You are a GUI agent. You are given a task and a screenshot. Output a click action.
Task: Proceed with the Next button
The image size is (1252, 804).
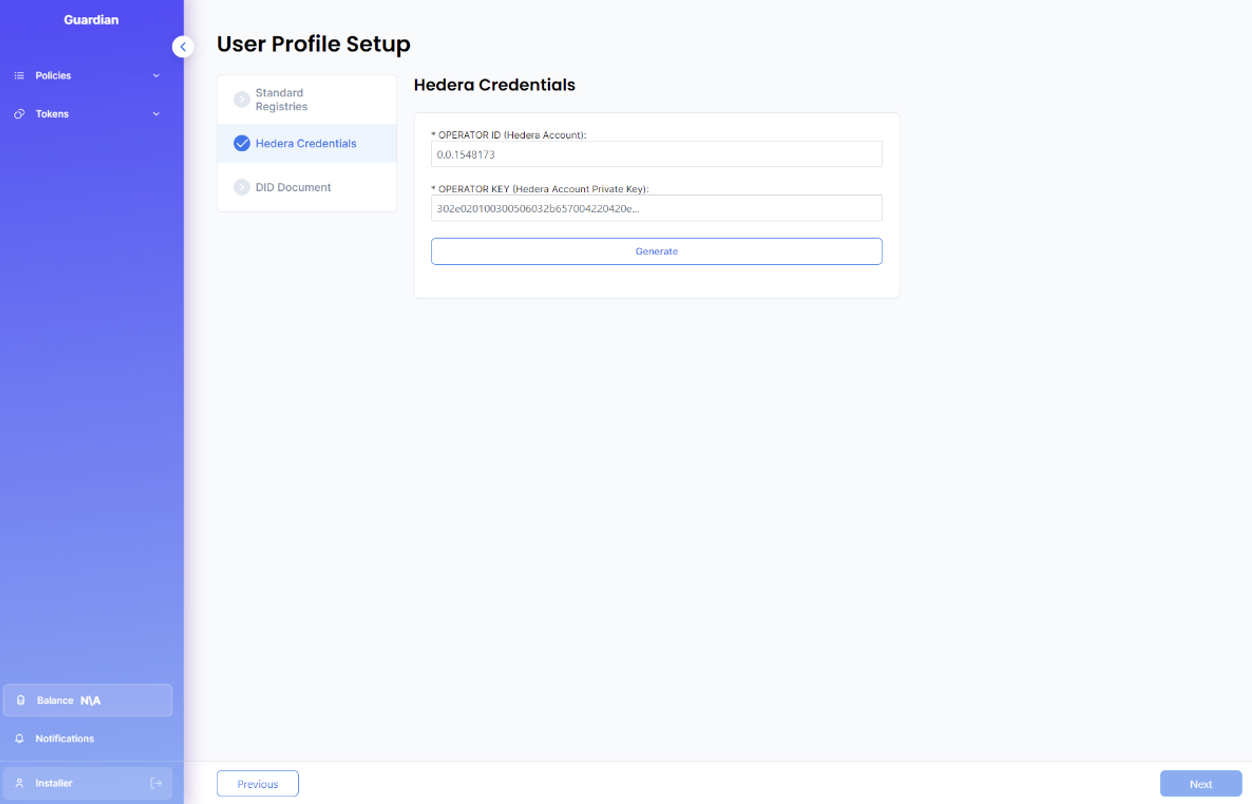pos(1200,784)
